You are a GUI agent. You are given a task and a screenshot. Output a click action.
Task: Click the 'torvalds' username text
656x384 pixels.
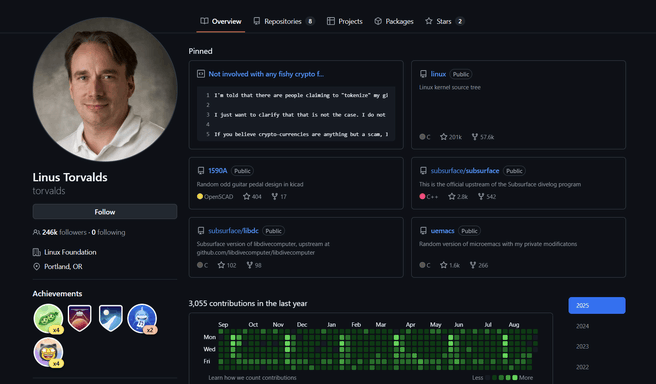tap(49, 191)
